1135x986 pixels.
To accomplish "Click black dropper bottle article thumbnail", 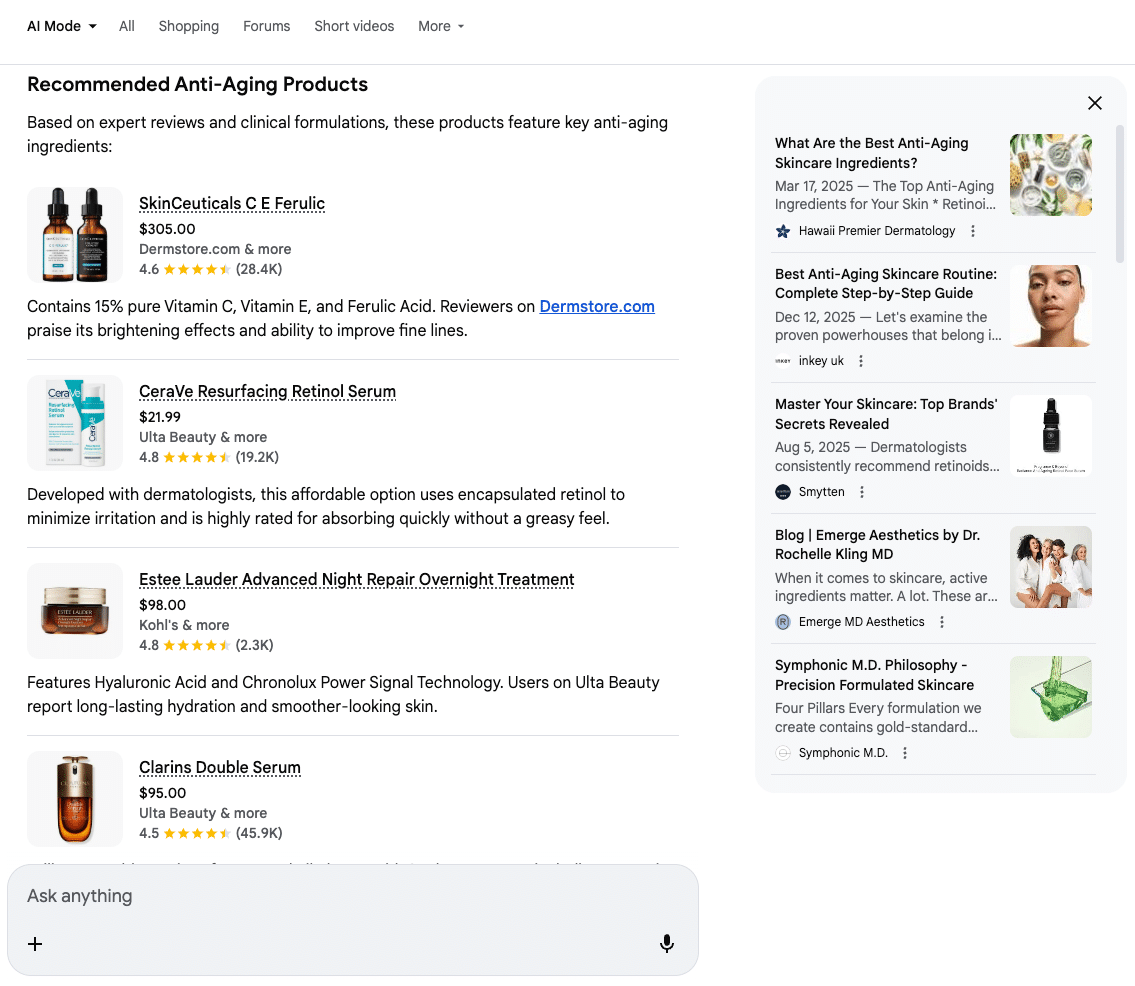I will 1050,436.
